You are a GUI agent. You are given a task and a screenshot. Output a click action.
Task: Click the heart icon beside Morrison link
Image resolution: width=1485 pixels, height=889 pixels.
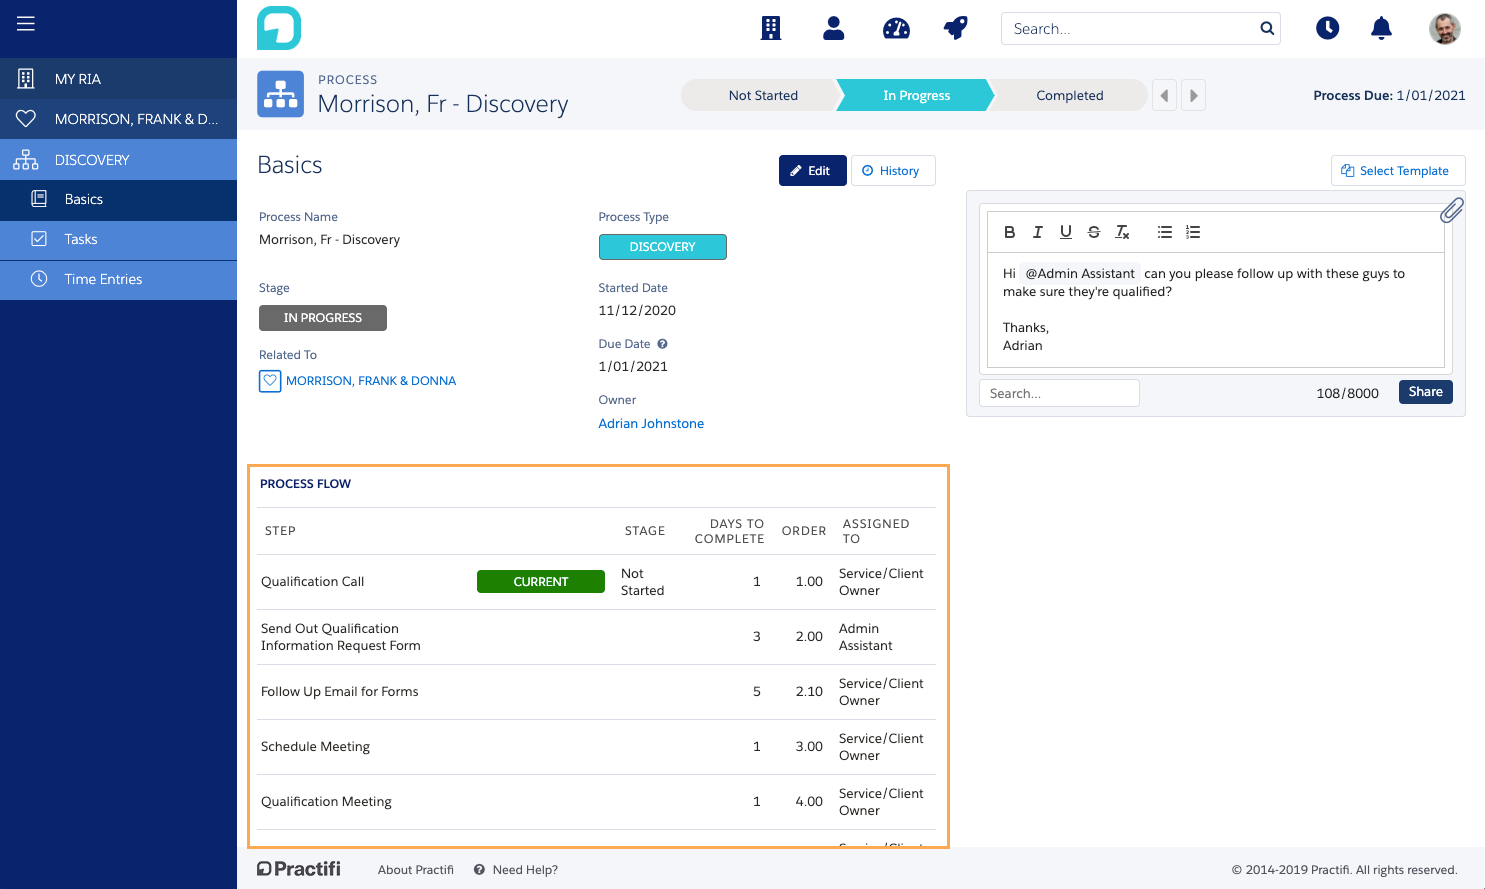(270, 381)
